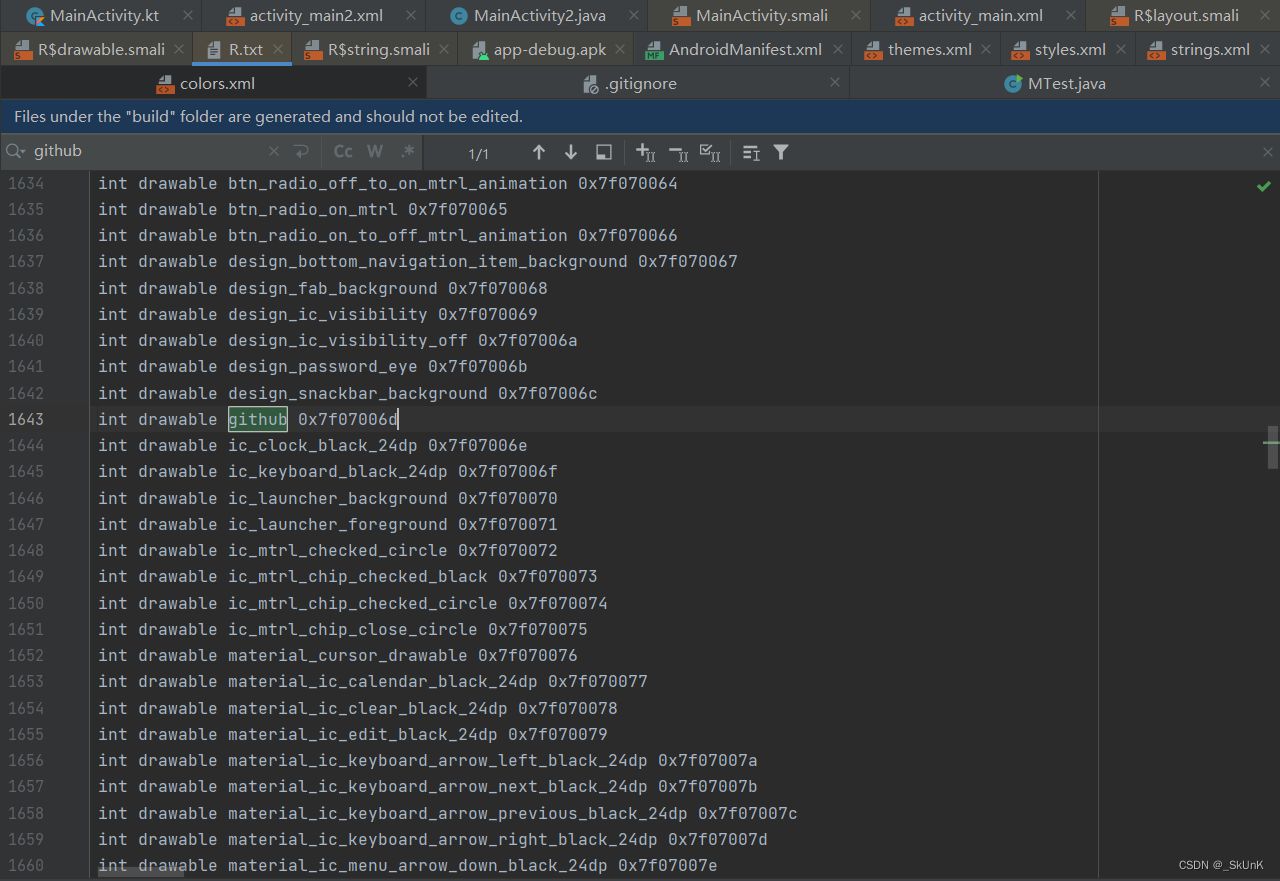Close the find bar
1280x881 pixels.
point(1268,152)
